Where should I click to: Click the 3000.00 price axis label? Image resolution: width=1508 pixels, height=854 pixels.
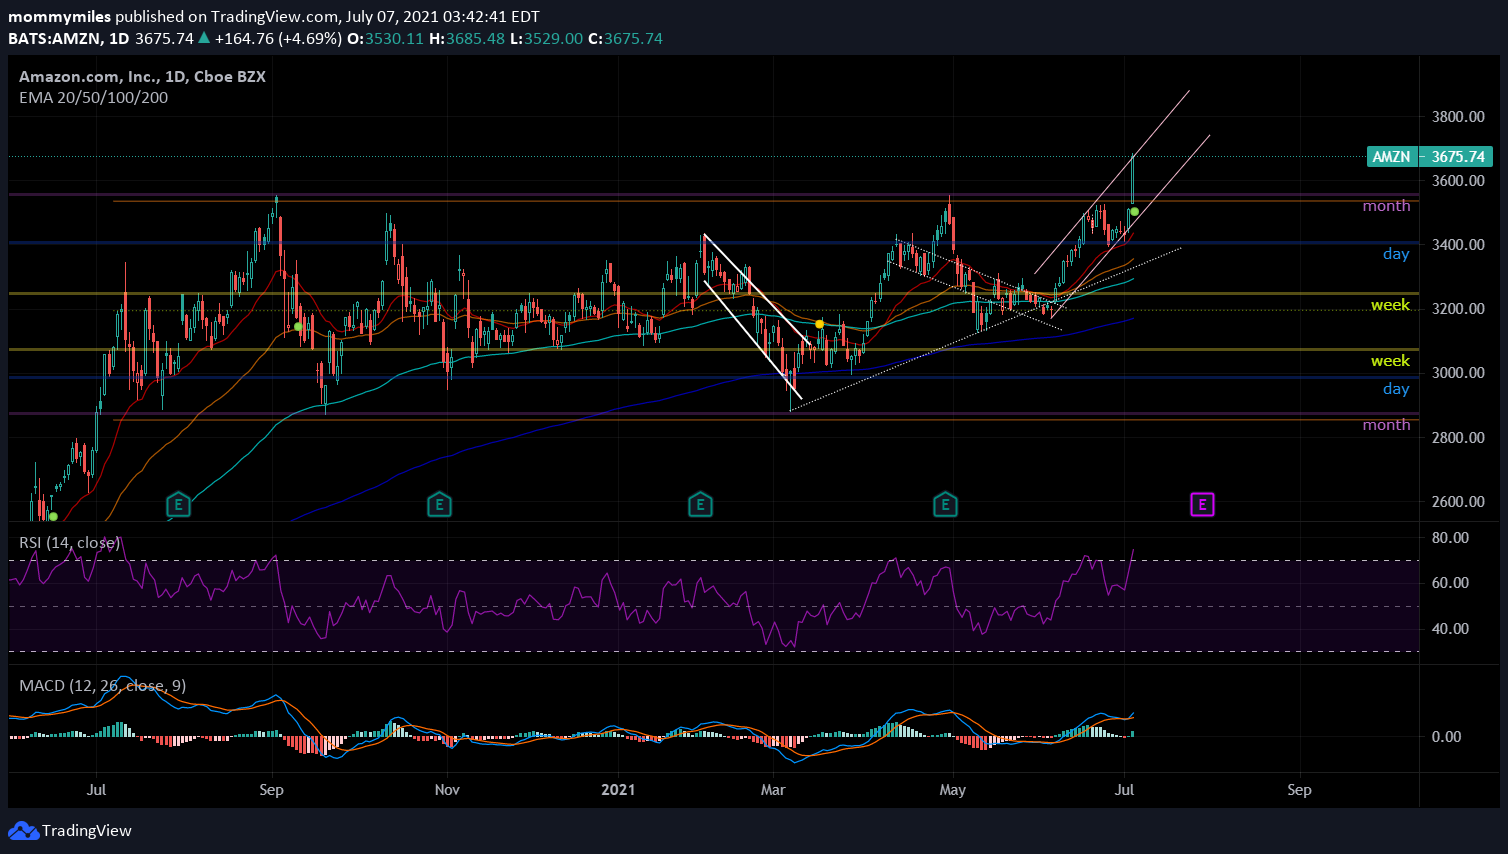pyautogui.click(x=1458, y=373)
